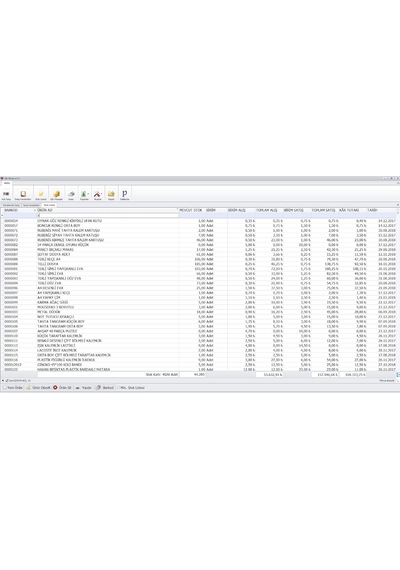Screen dimensions: 400x570
Task: Click the TOPLAM ALIŞ column header
Action: coord(269,210)
